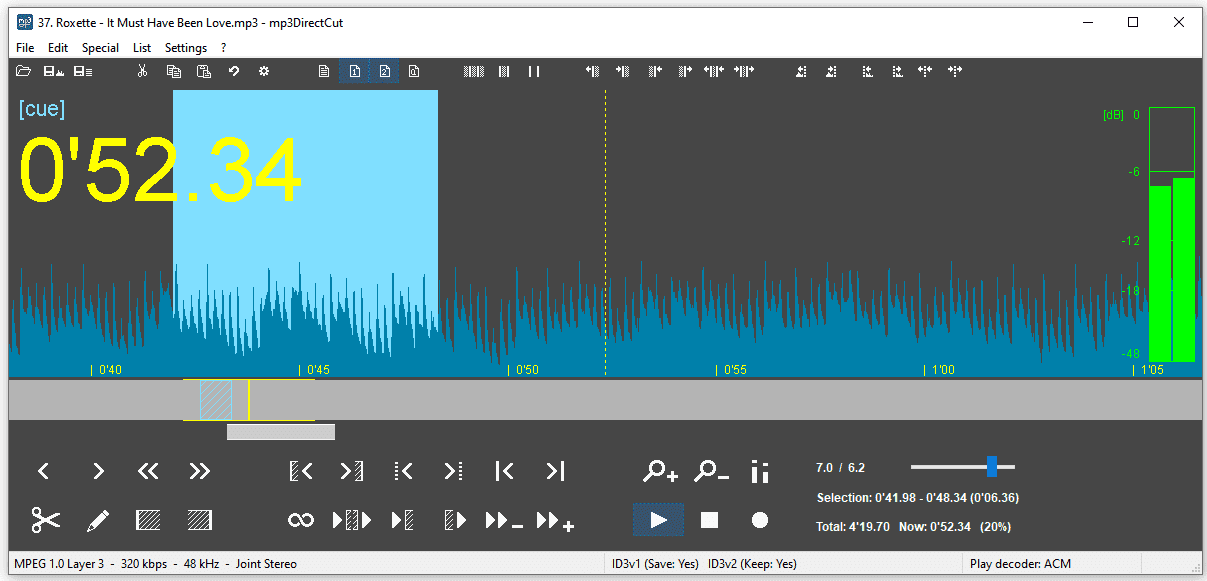
Task: Click the copy icon in the top toolbar
Action: tap(173, 71)
